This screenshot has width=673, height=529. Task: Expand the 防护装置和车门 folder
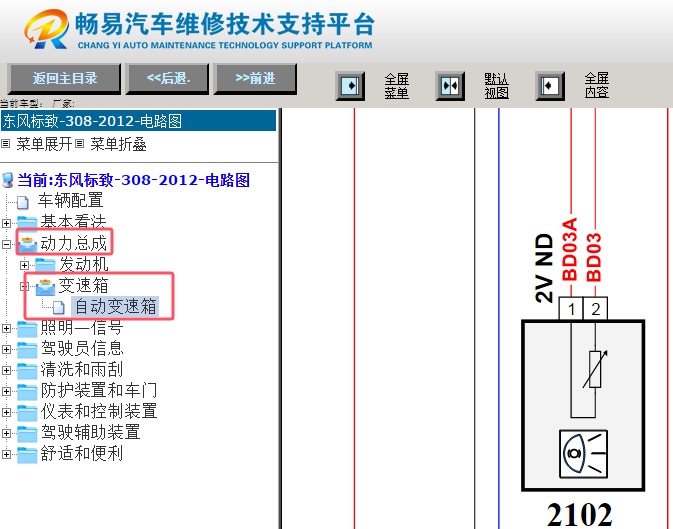click(x=6, y=391)
